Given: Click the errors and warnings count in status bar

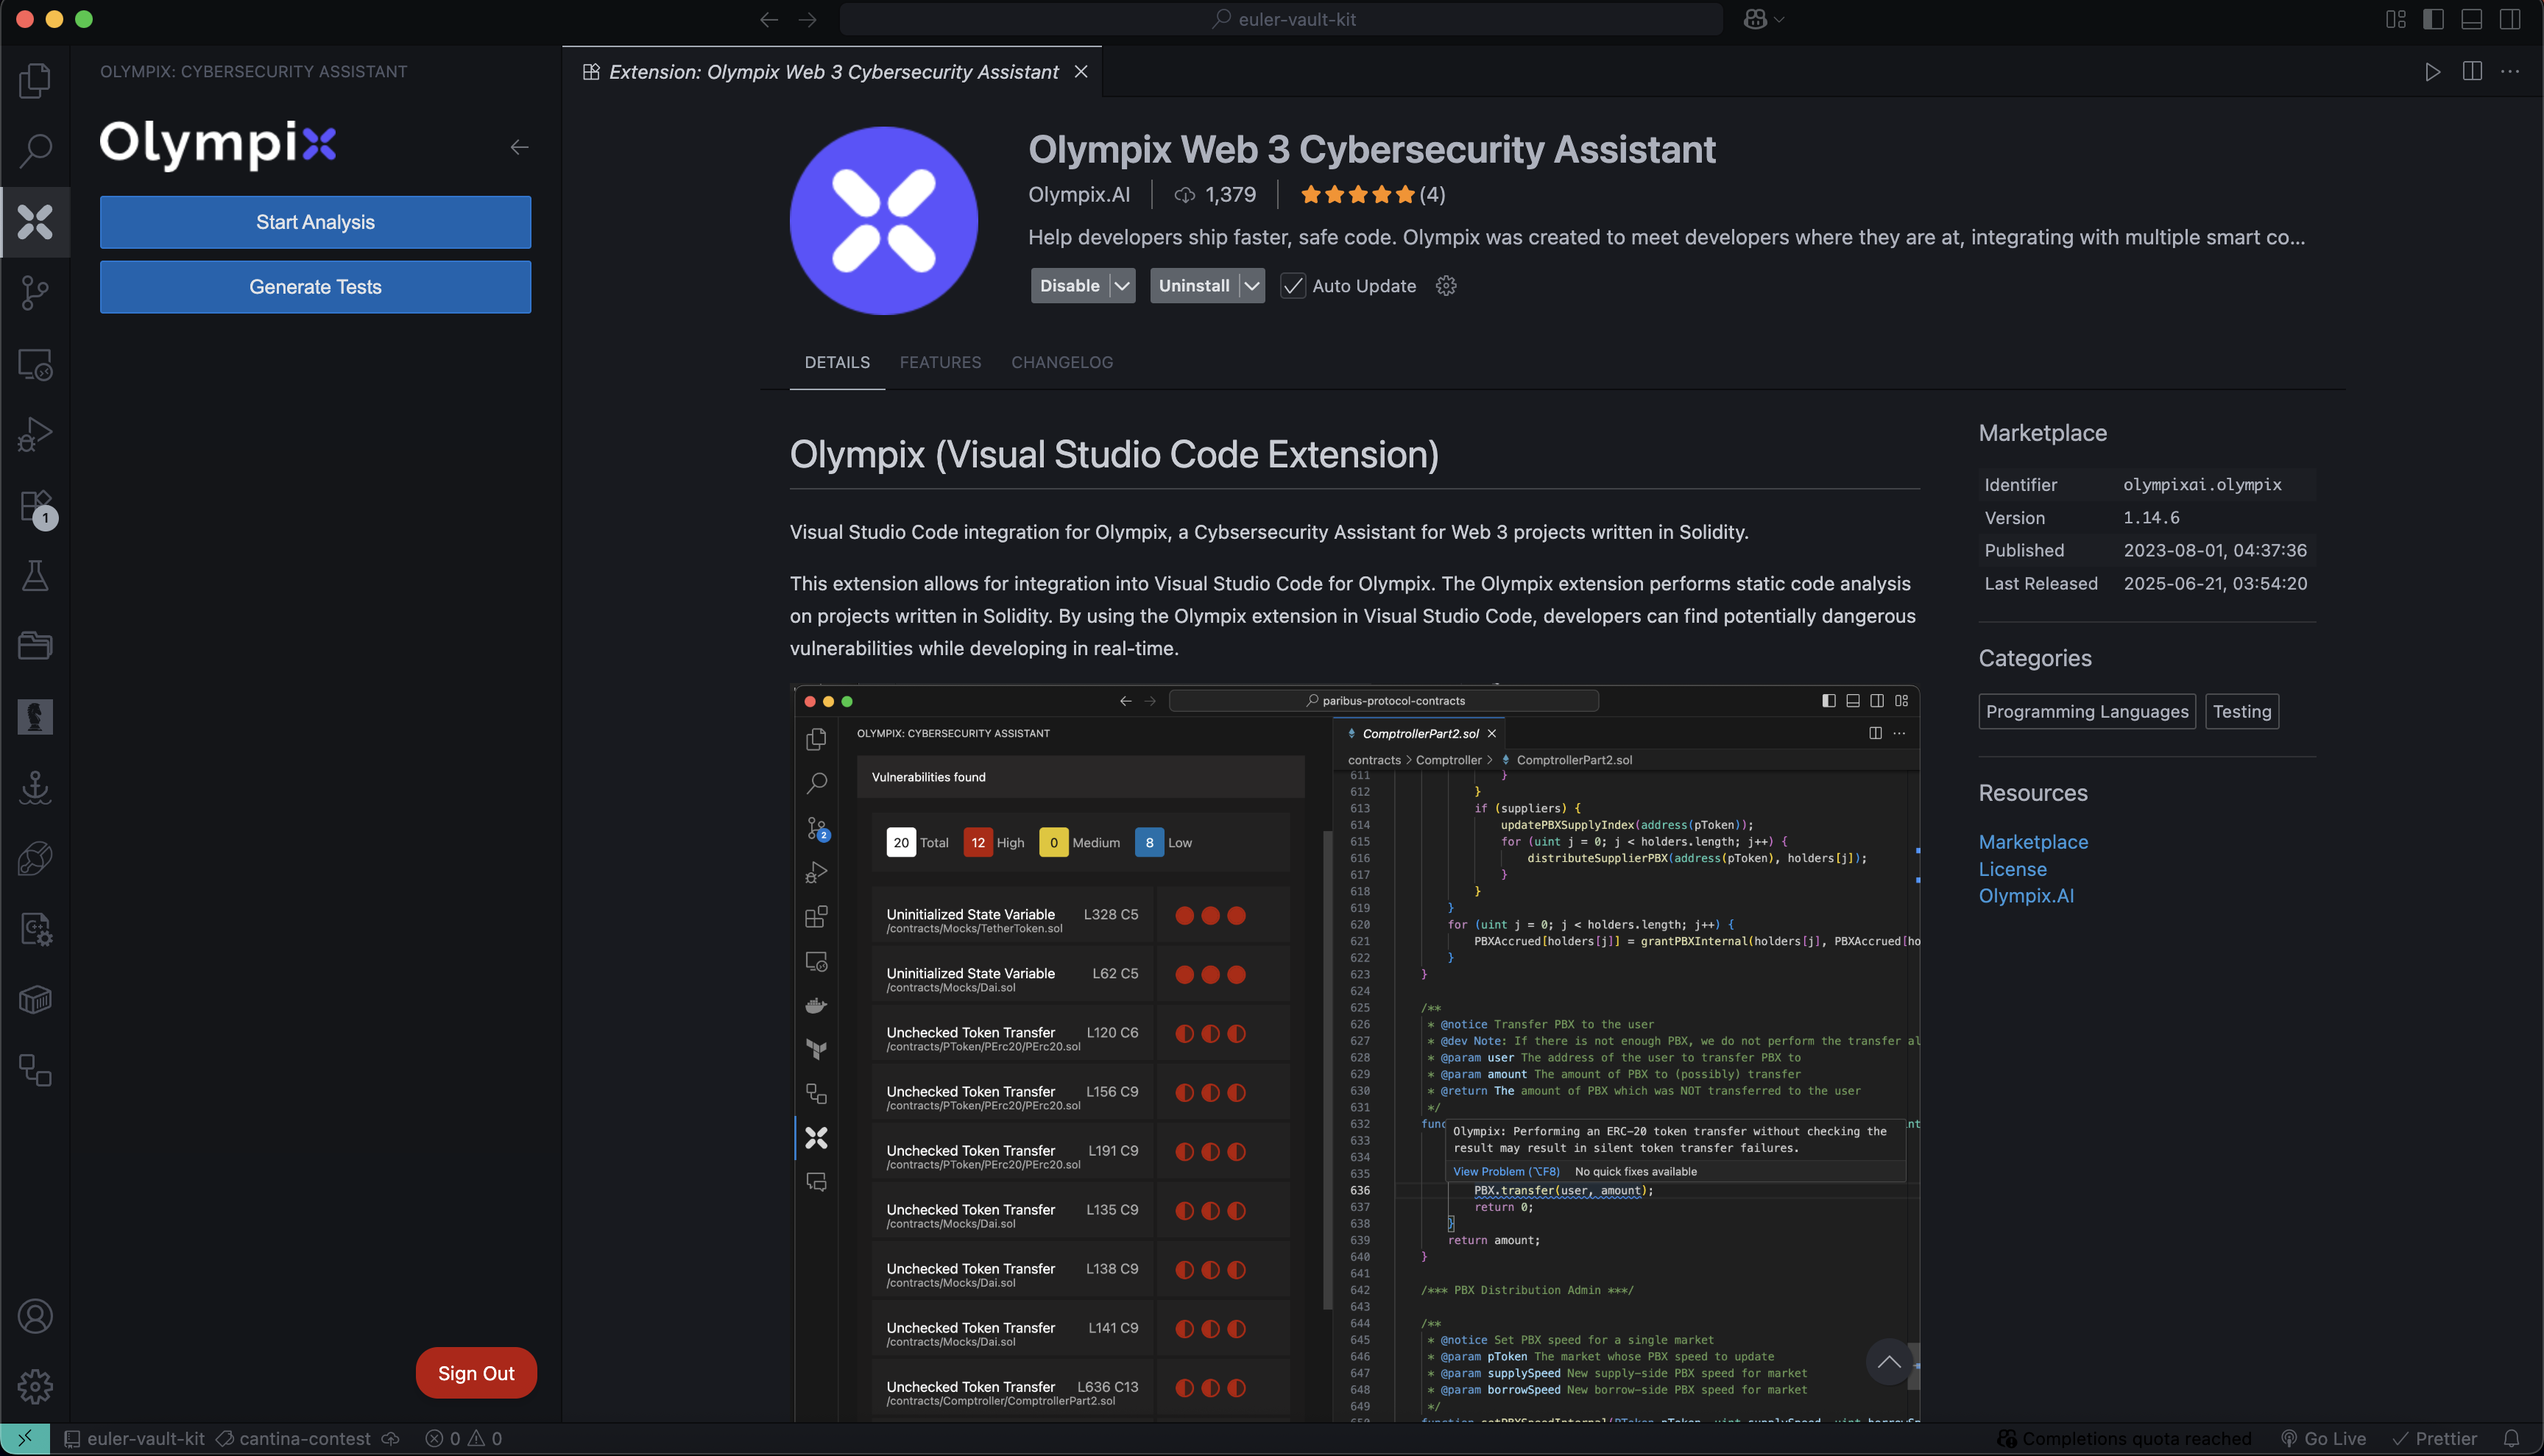Looking at the screenshot, I should pyautogui.click(x=463, y=1438).
